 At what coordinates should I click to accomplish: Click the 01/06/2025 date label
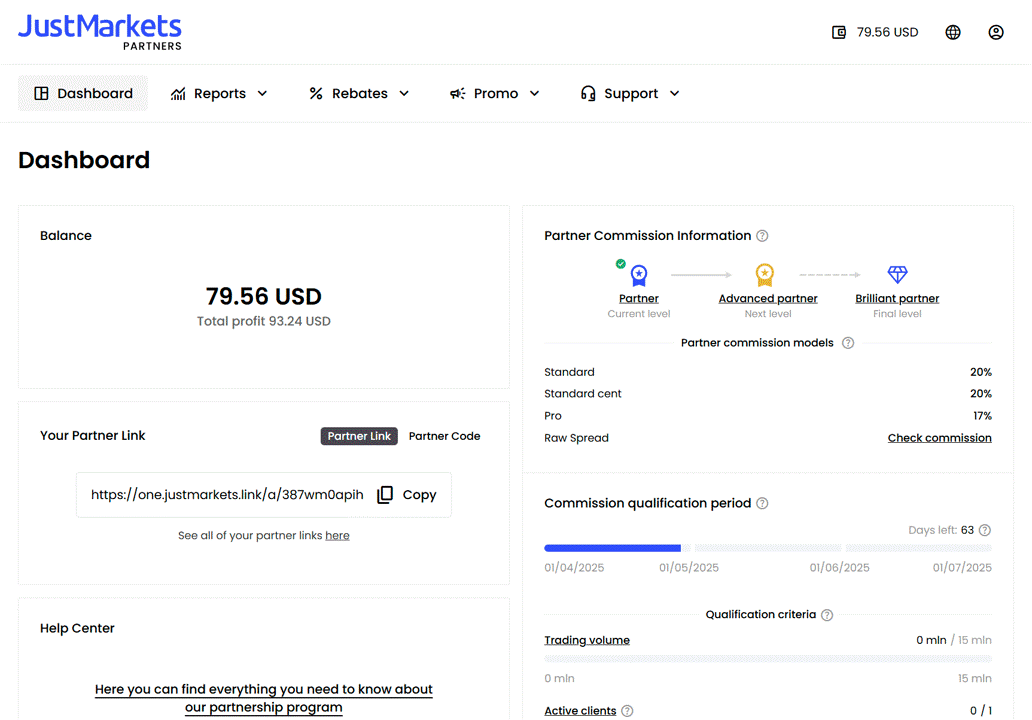[x=839, y=568]
